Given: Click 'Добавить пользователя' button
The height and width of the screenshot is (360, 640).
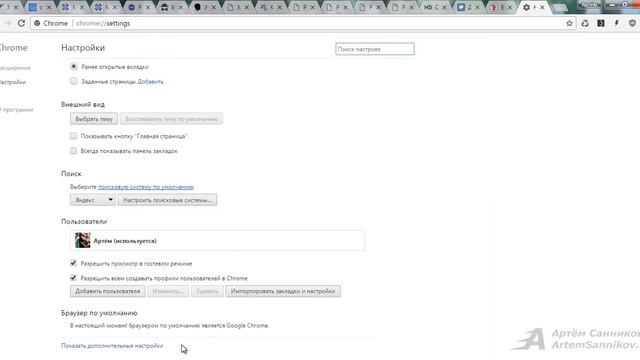Looking at the screenshot, I should click(x=108, y=291).
